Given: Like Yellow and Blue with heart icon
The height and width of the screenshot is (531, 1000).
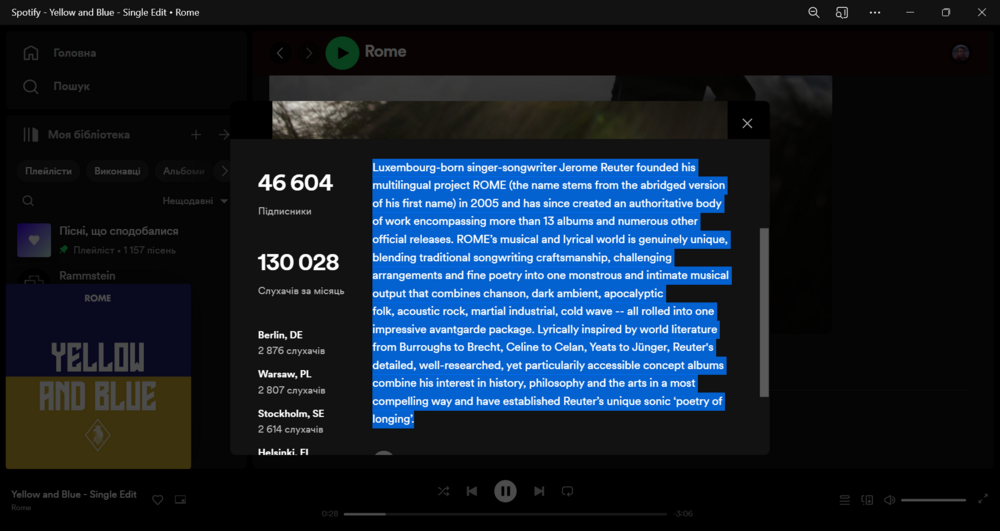Looking at the screenshot, I should point(158,500).
